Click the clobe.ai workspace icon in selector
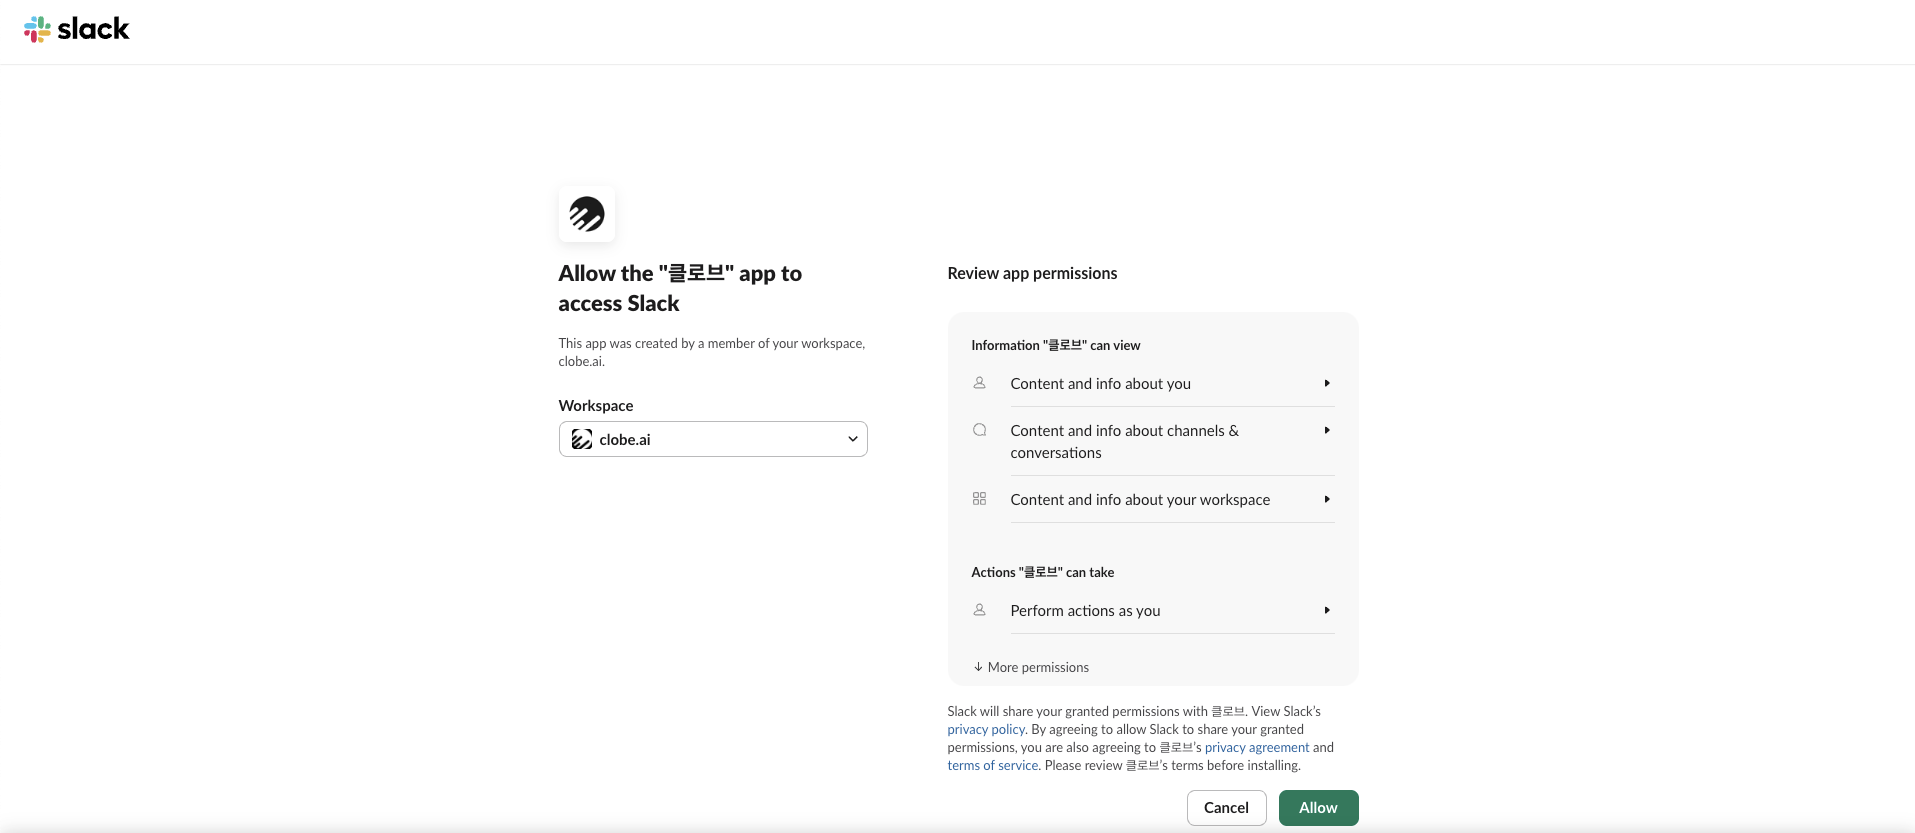Viewport: 1915px width, 833px height. coord(582,439)
